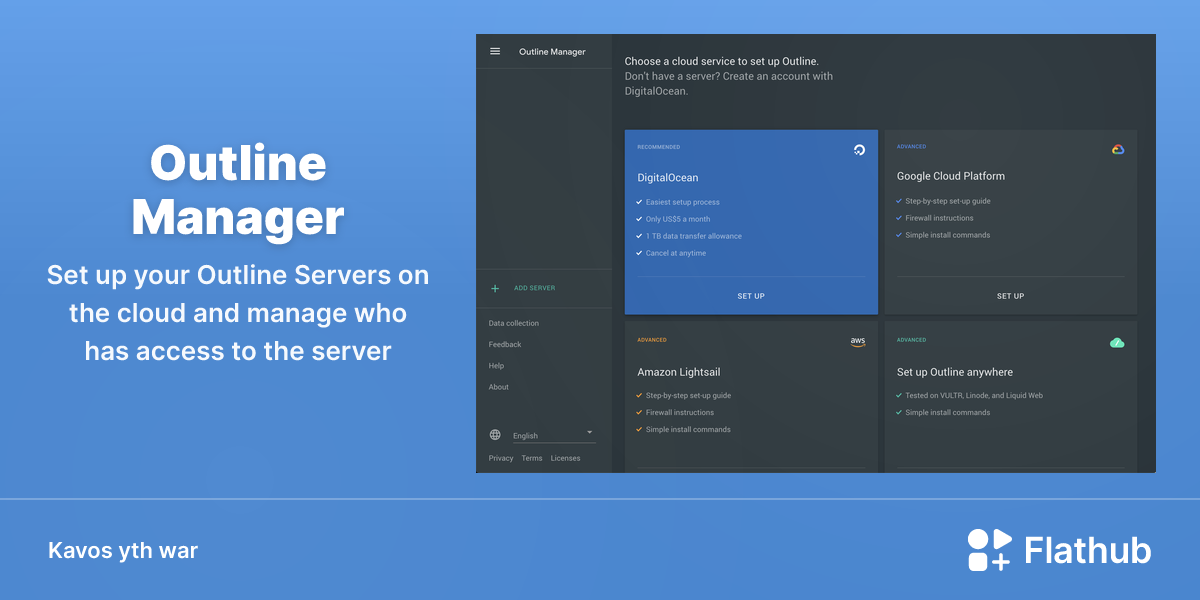The height and width of the screenshot is (600, 1200).
Task: Click 'Cancel at anytime' text
Action: click(676, 253)
